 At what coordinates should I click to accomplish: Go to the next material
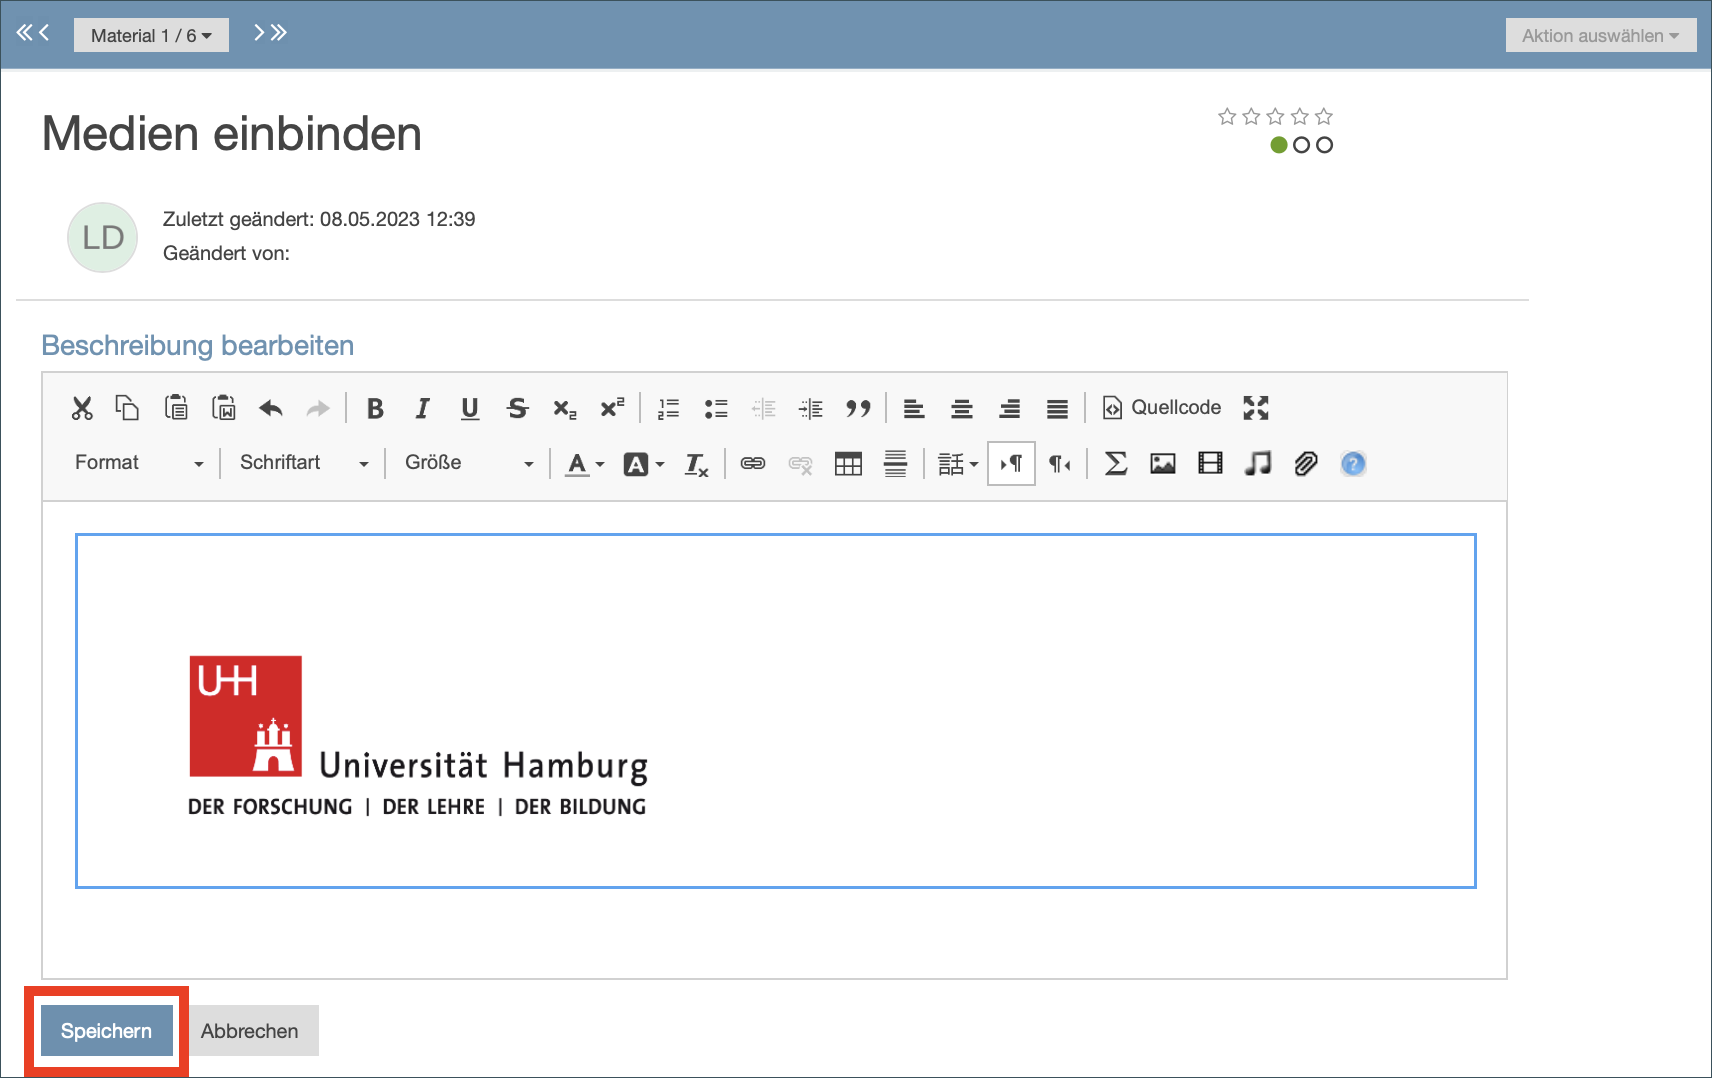point(259,33)
